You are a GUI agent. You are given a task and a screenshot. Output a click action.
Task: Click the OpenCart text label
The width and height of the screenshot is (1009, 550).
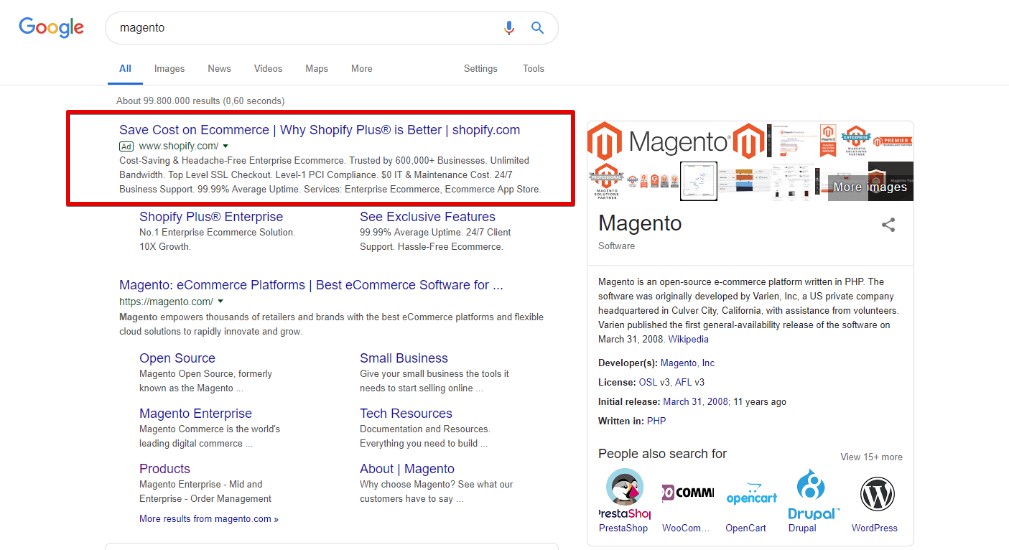coord(746,528)
